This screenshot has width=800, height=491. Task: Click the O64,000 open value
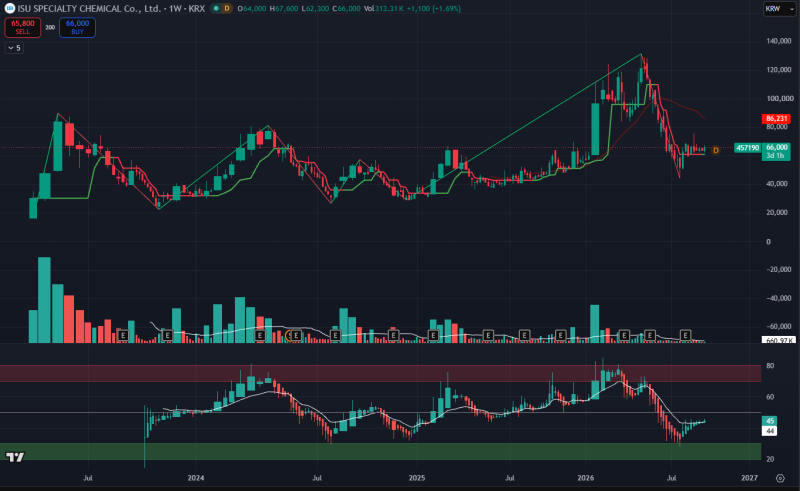[x=252, y=9]
